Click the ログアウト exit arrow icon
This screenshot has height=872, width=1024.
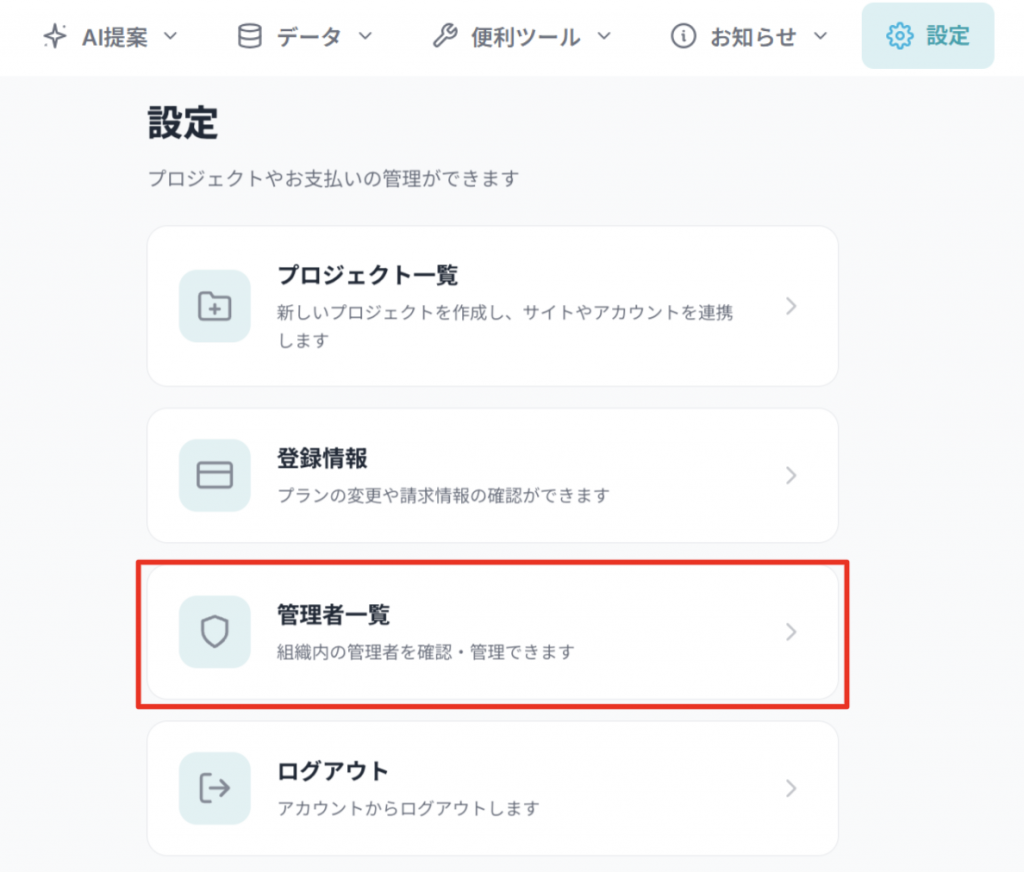tap(214, 788)
